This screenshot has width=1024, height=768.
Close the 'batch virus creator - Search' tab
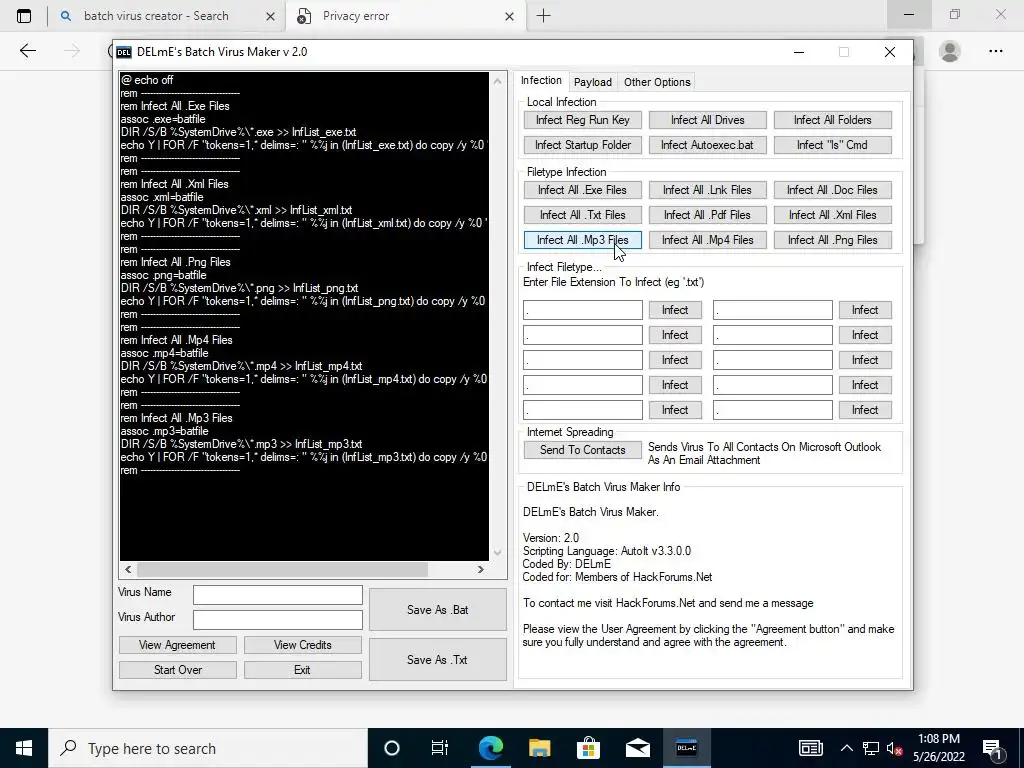270,16
